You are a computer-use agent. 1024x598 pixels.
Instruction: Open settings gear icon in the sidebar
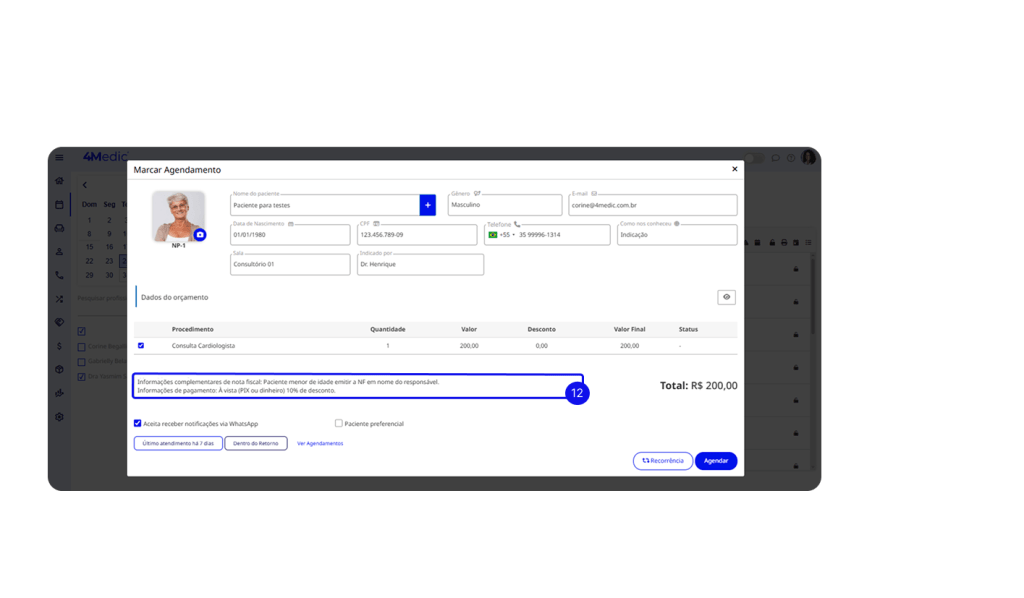[x=60, y=416]
